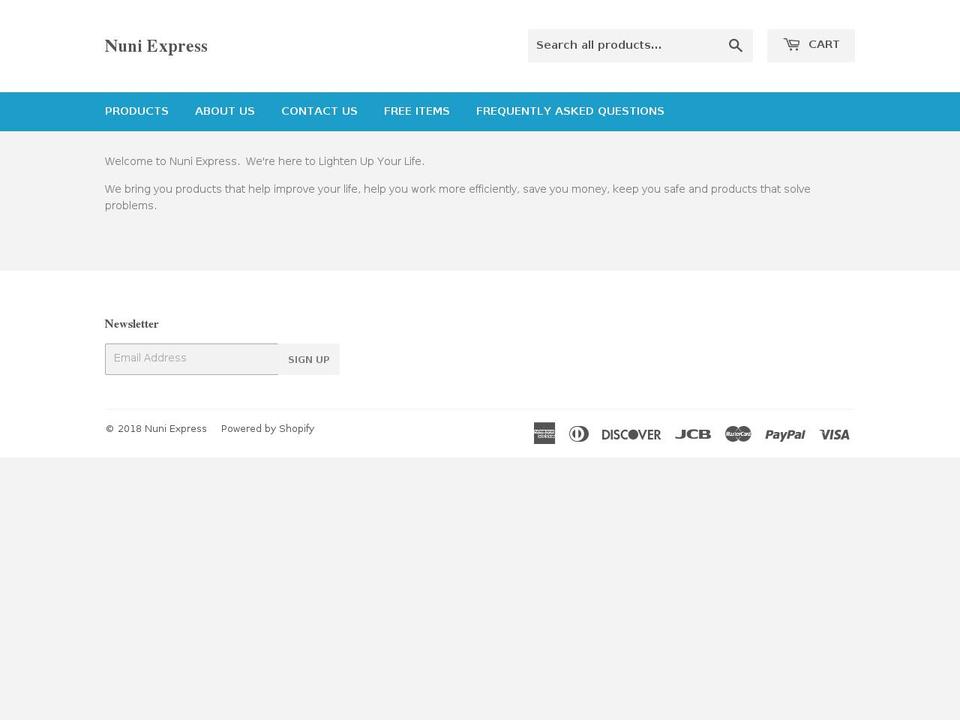Click the 'We bring you products' paragraph

point(457,197)
